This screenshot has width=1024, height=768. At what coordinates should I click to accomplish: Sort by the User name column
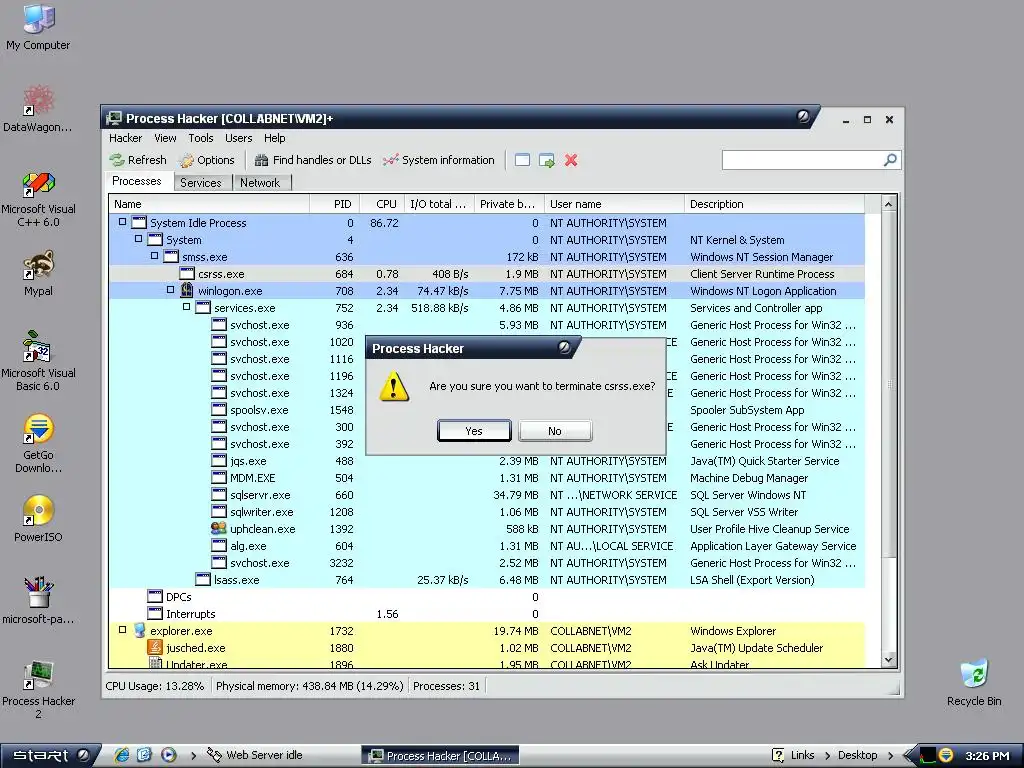[x=615, y=204]
